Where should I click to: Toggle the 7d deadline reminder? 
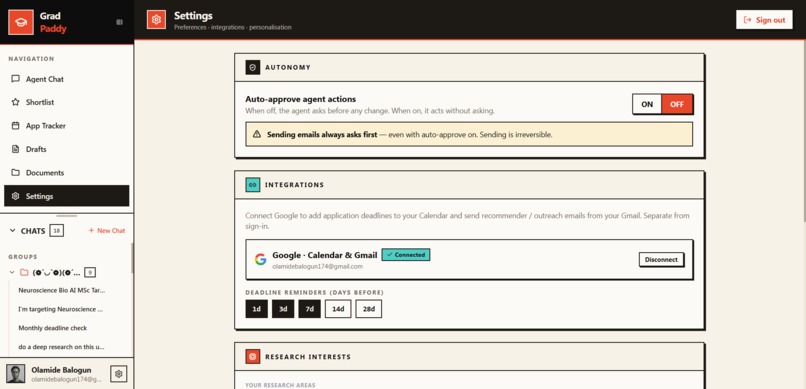[310, 309]
